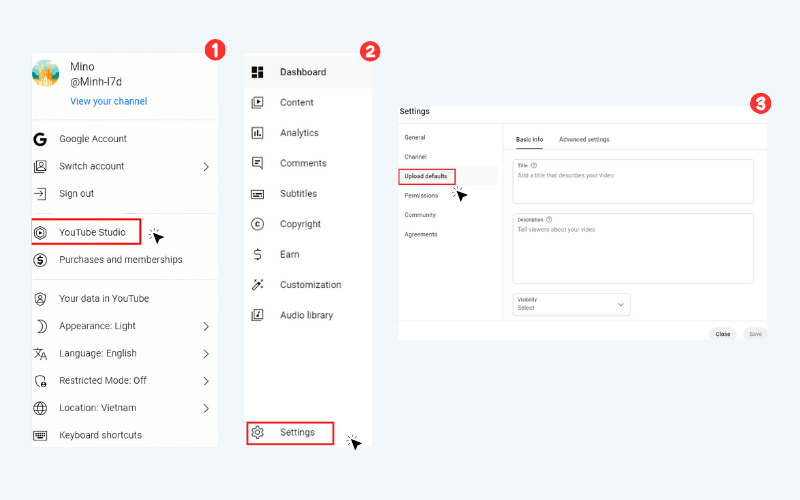Click the Switch account person icon
The width and height of the screenshot is (800, 500).
(x=40, y=166)
